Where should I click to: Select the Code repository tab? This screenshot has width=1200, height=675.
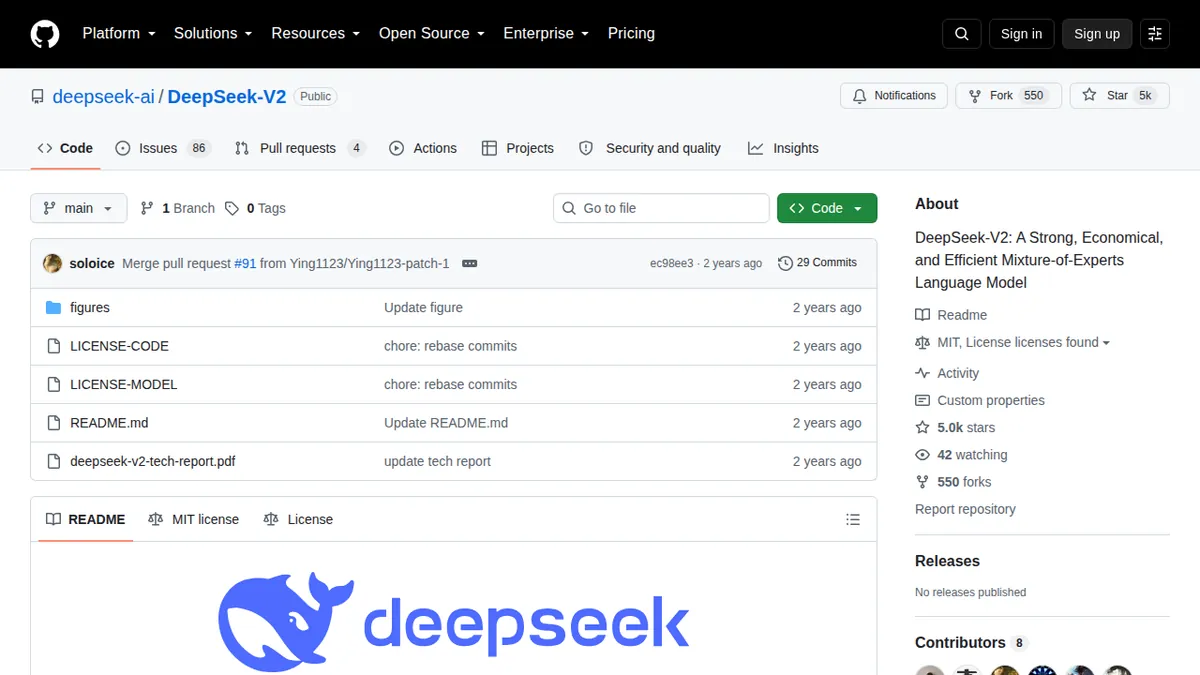(x=66, y=148)
